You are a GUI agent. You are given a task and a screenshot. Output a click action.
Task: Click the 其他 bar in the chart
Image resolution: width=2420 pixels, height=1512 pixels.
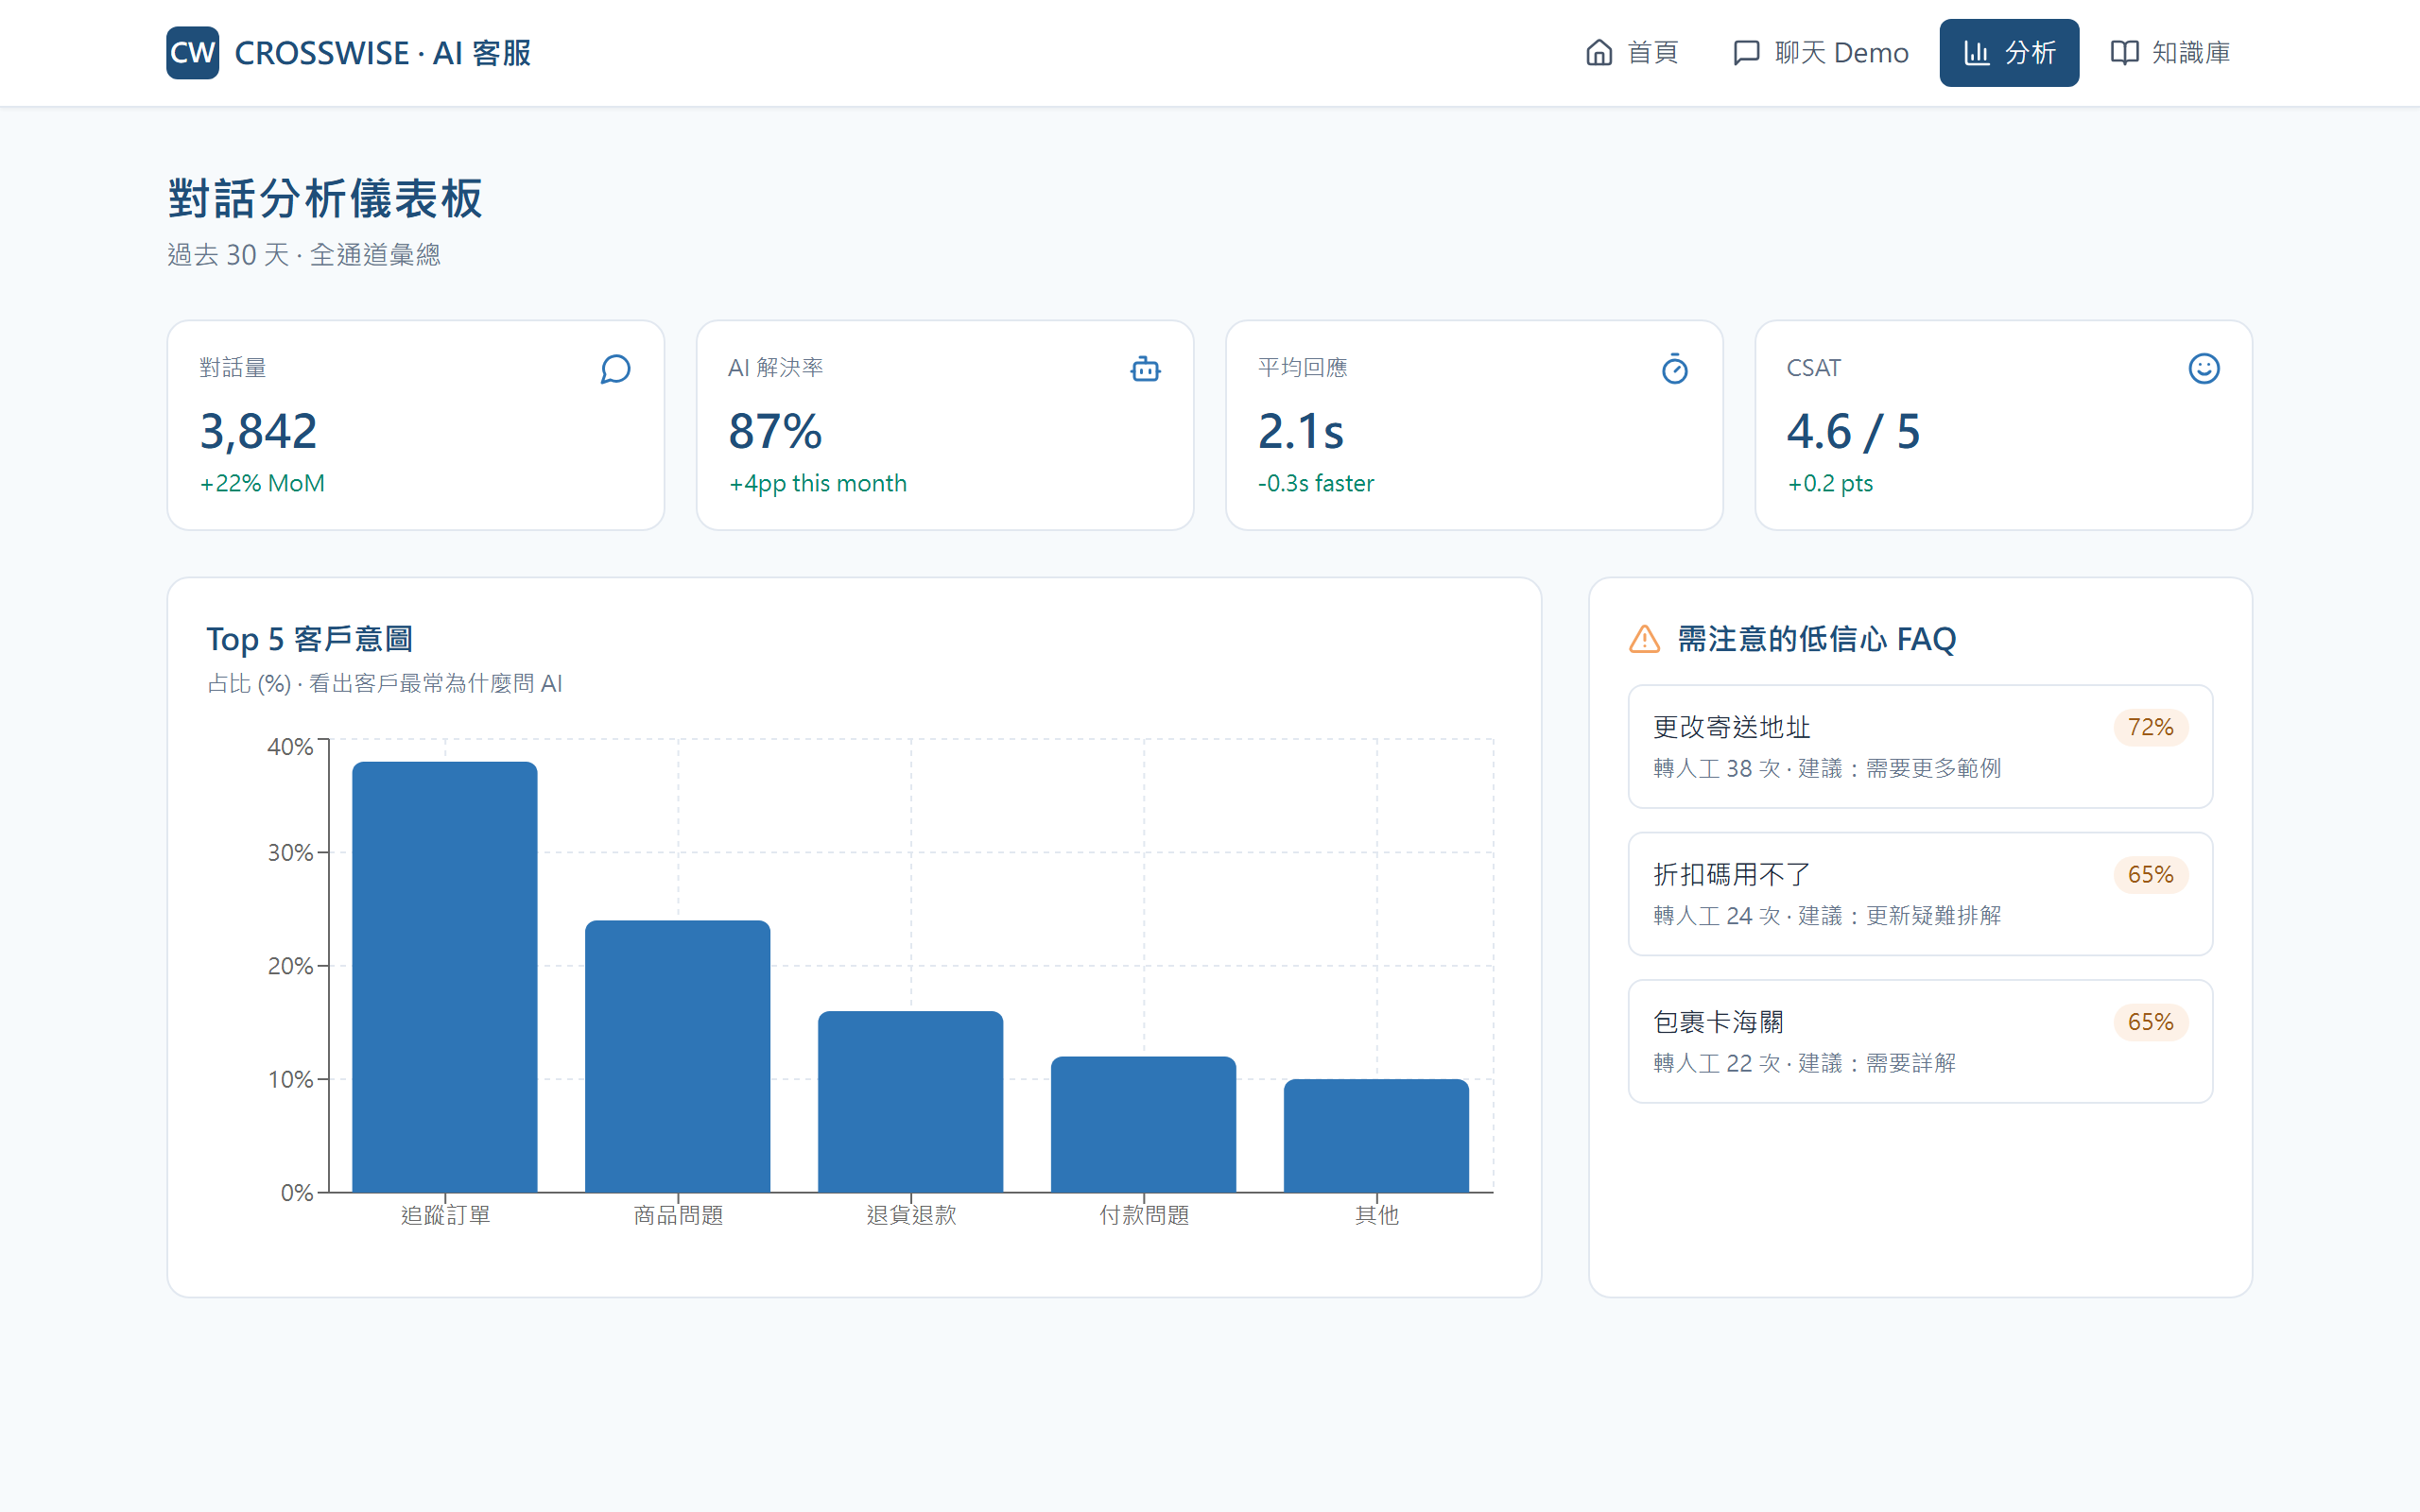[x=1377, y=1135]
